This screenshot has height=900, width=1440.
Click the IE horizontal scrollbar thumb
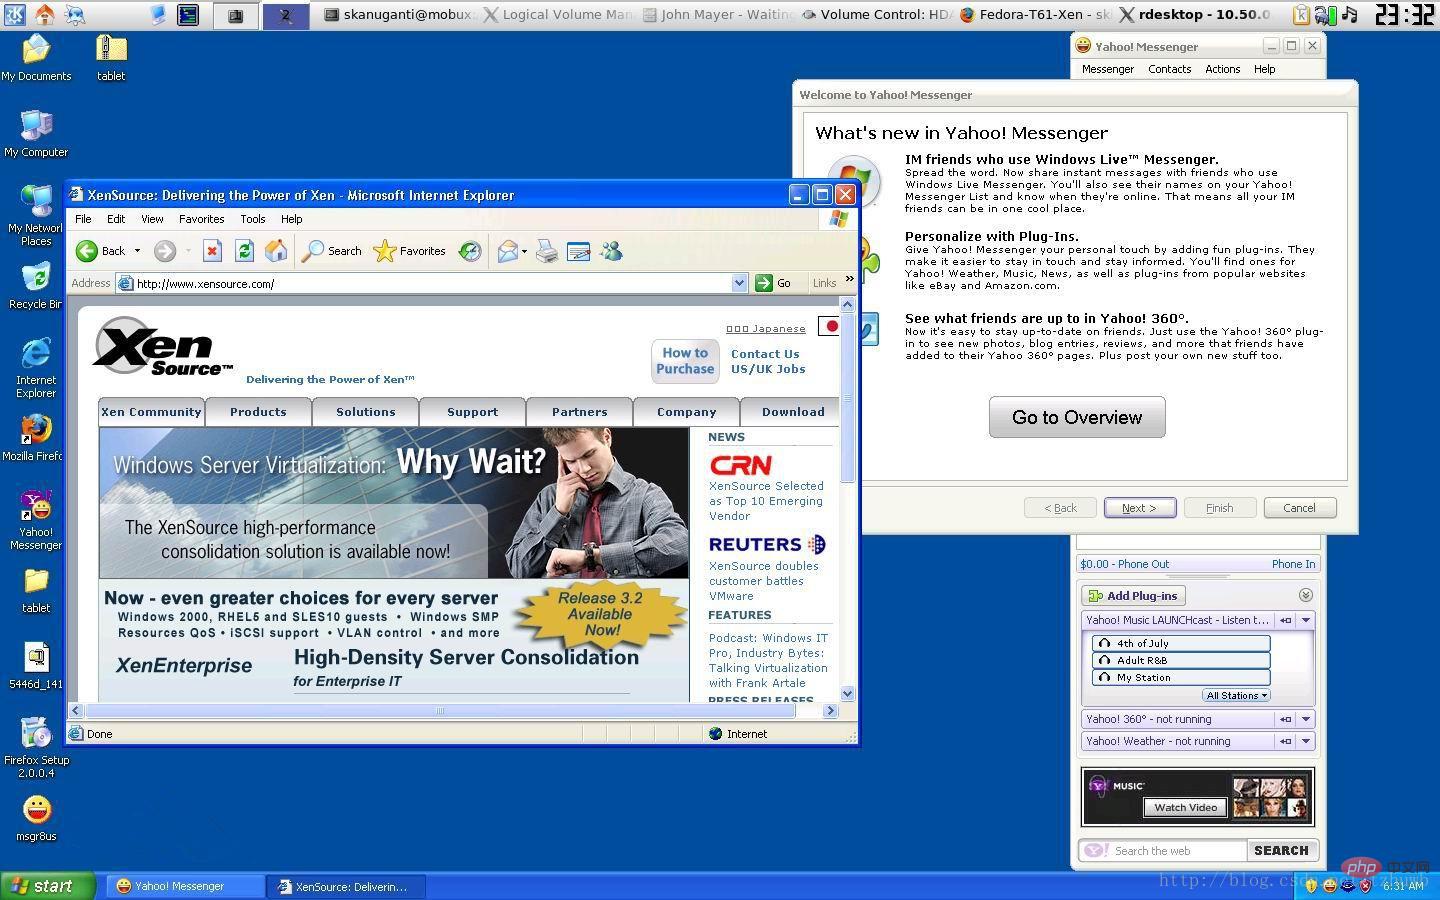coord(440,710)
